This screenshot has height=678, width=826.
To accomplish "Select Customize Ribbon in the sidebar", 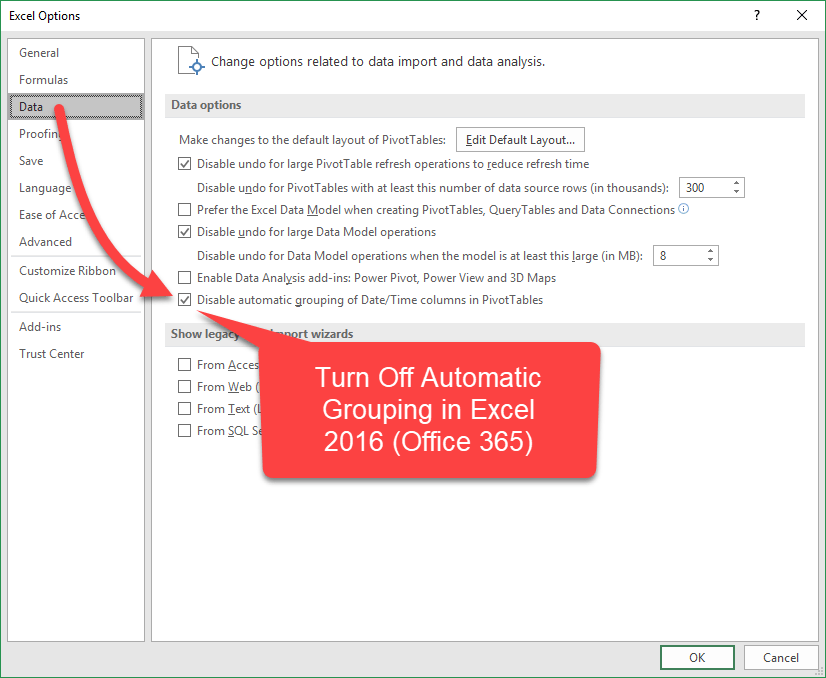I will (67, 271).
